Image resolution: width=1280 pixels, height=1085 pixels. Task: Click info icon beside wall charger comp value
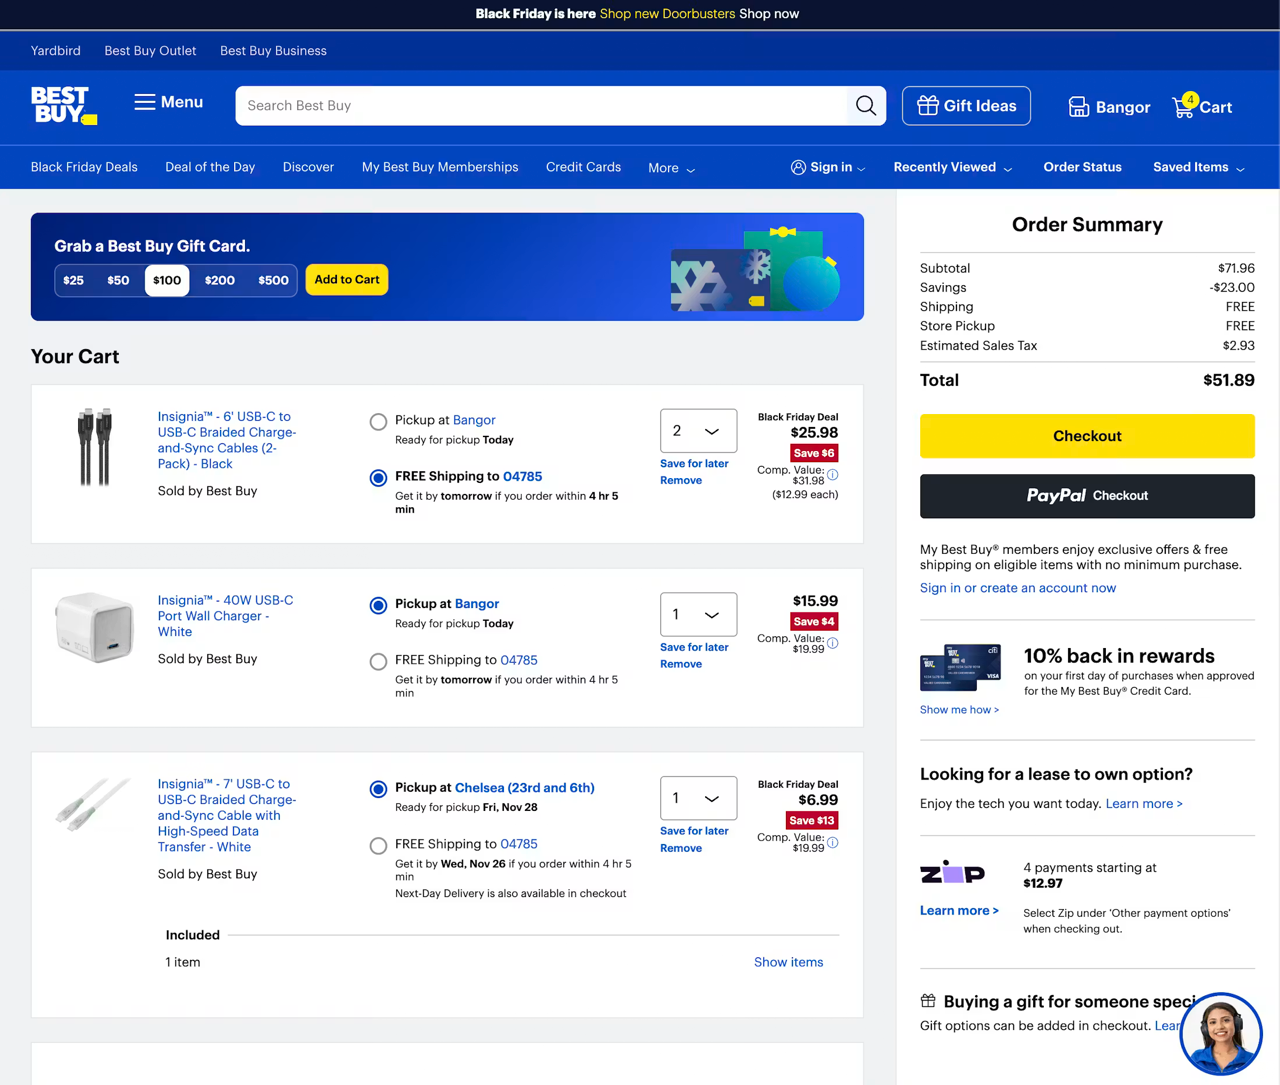(x=833, y=643)
